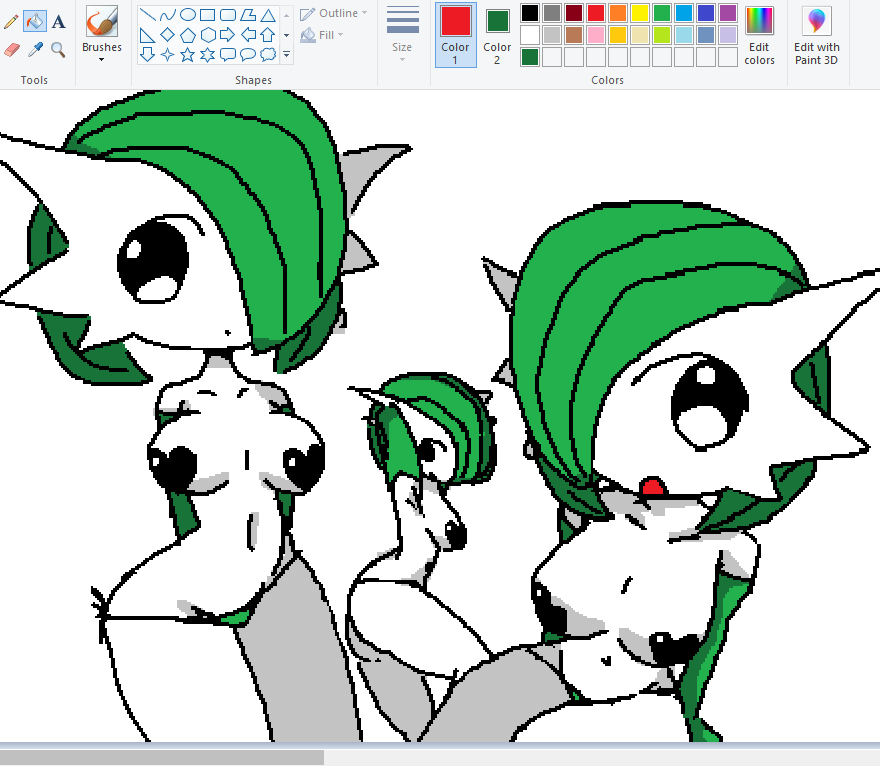Viewport: 880px width, 766px height.
Task: Choose the Pentagon shape
Action: (x=187, y=35)
